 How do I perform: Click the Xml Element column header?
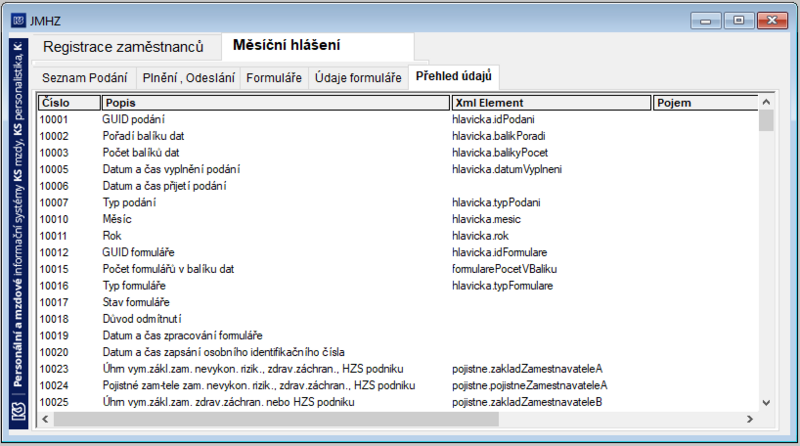552,103
